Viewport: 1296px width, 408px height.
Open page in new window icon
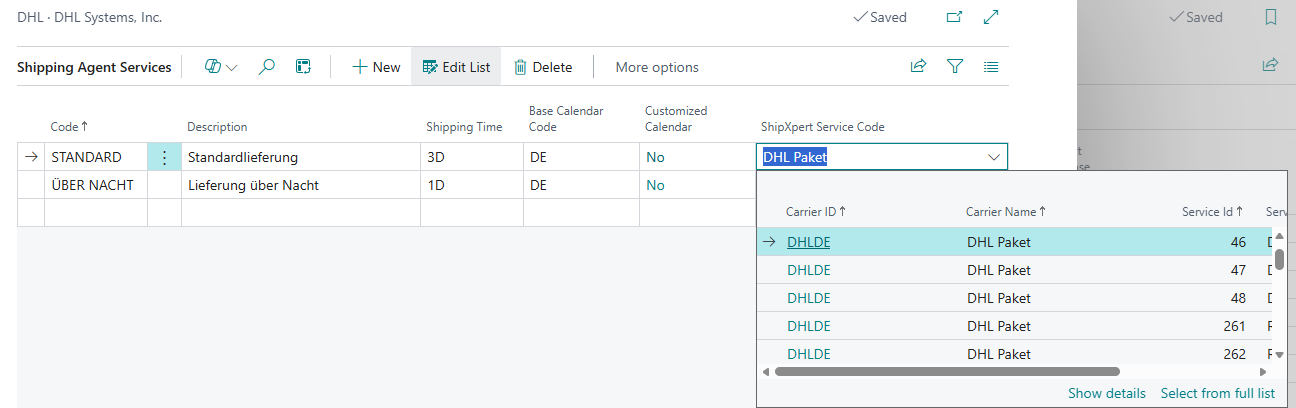click(x=954, y=17)
